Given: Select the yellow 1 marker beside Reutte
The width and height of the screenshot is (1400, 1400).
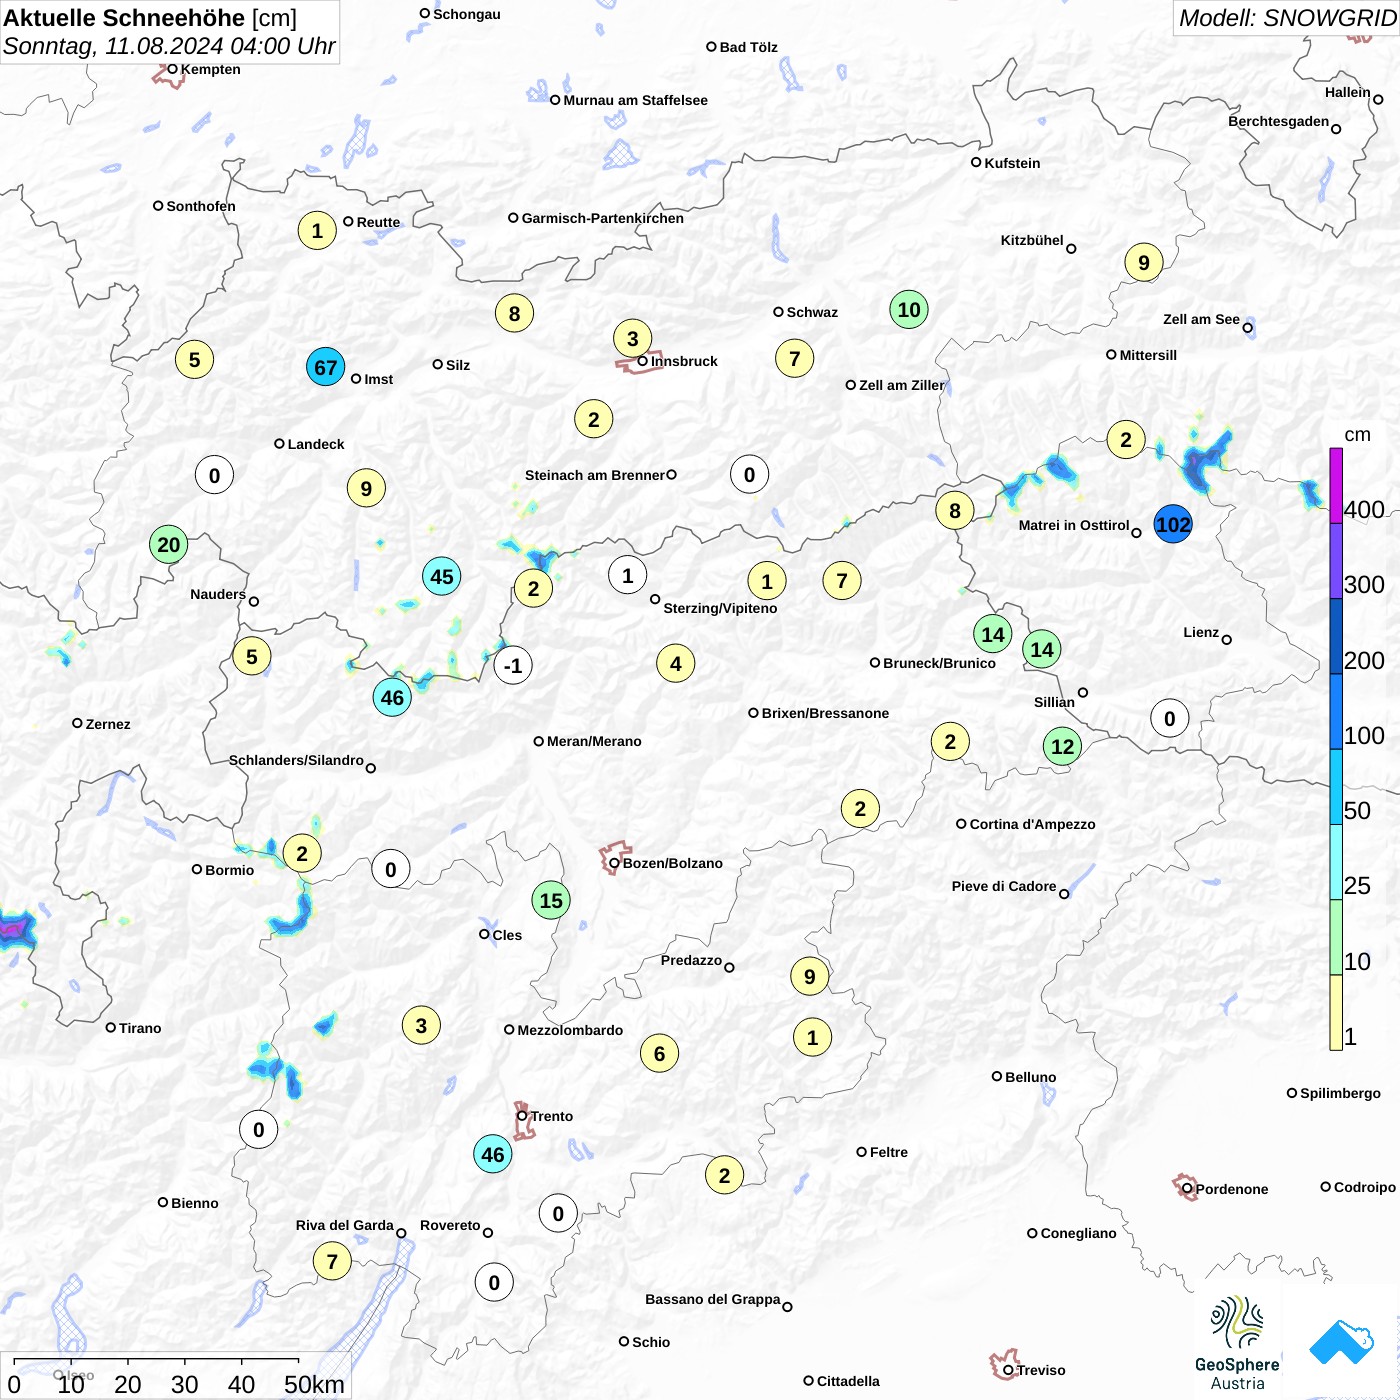Looking at the screenshot, I should (317, 230).
